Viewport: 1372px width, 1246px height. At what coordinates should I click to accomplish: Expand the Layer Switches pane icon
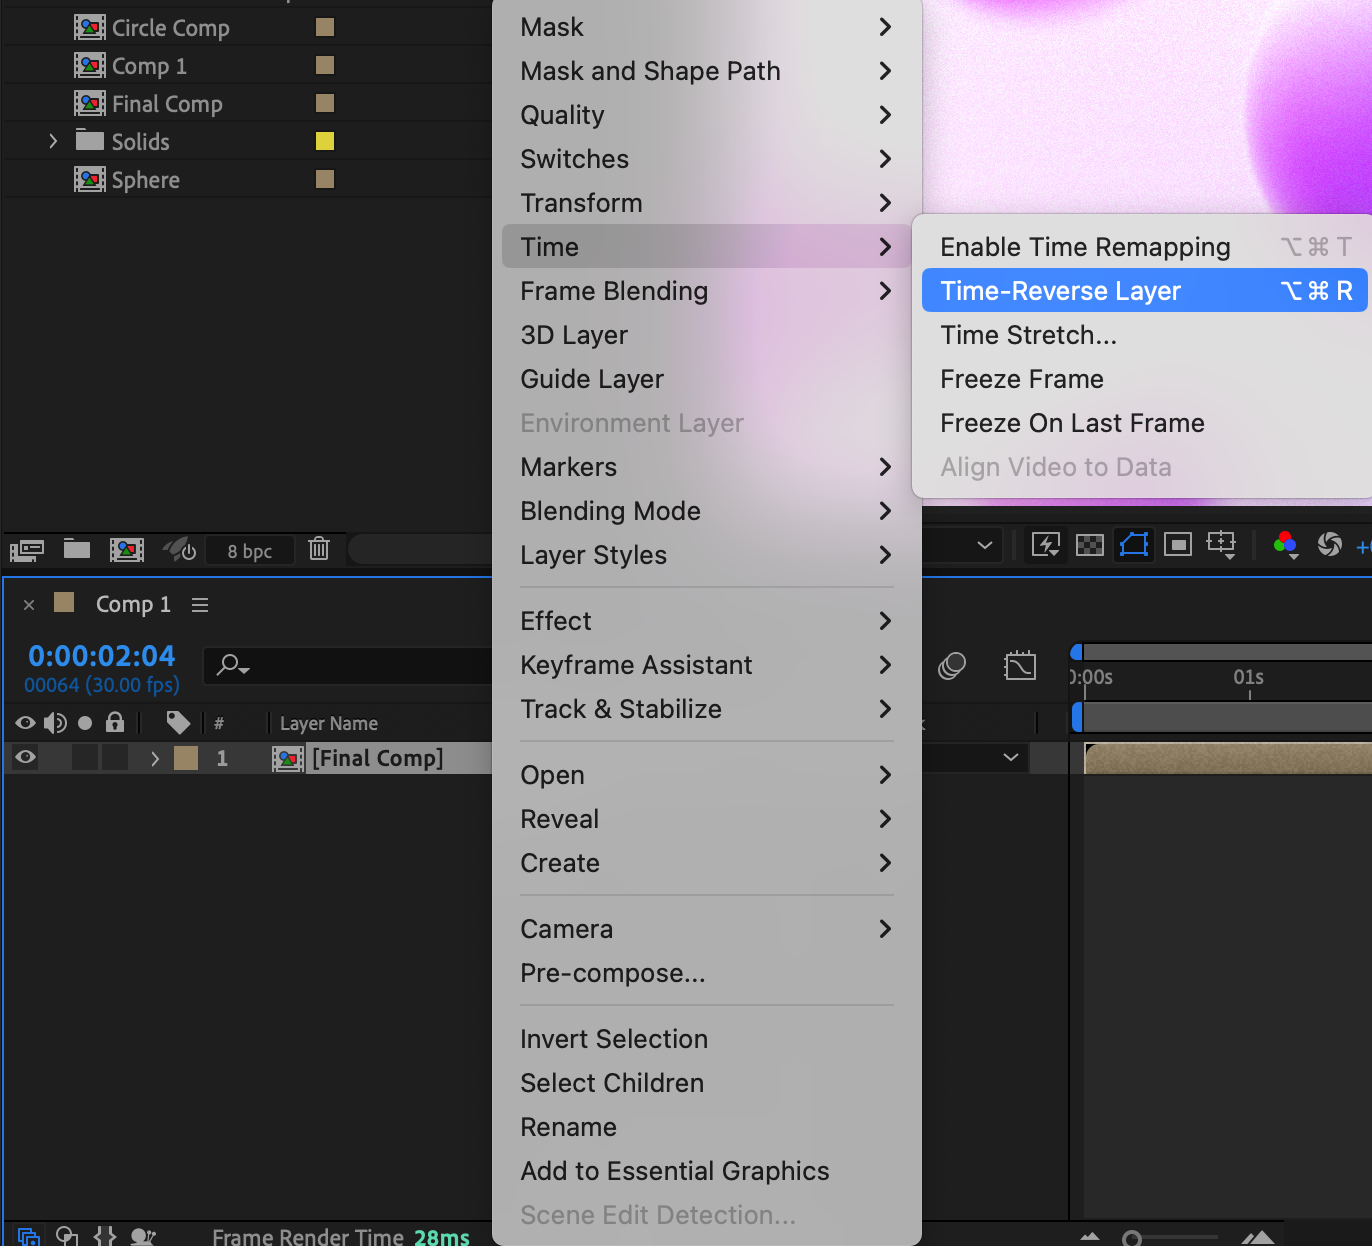(29, 1236)
